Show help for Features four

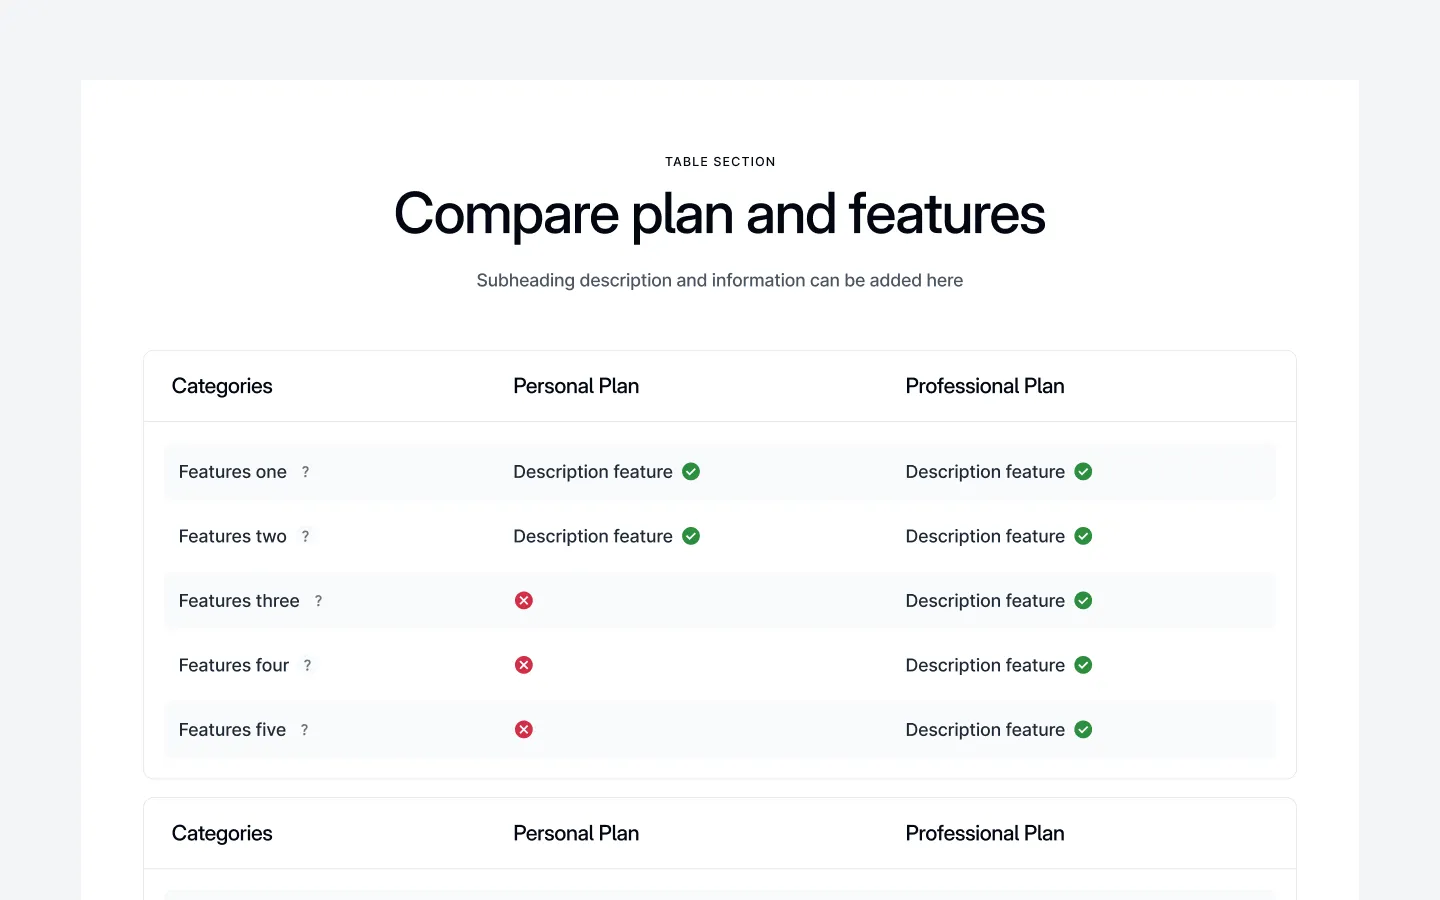coord(307,665)
